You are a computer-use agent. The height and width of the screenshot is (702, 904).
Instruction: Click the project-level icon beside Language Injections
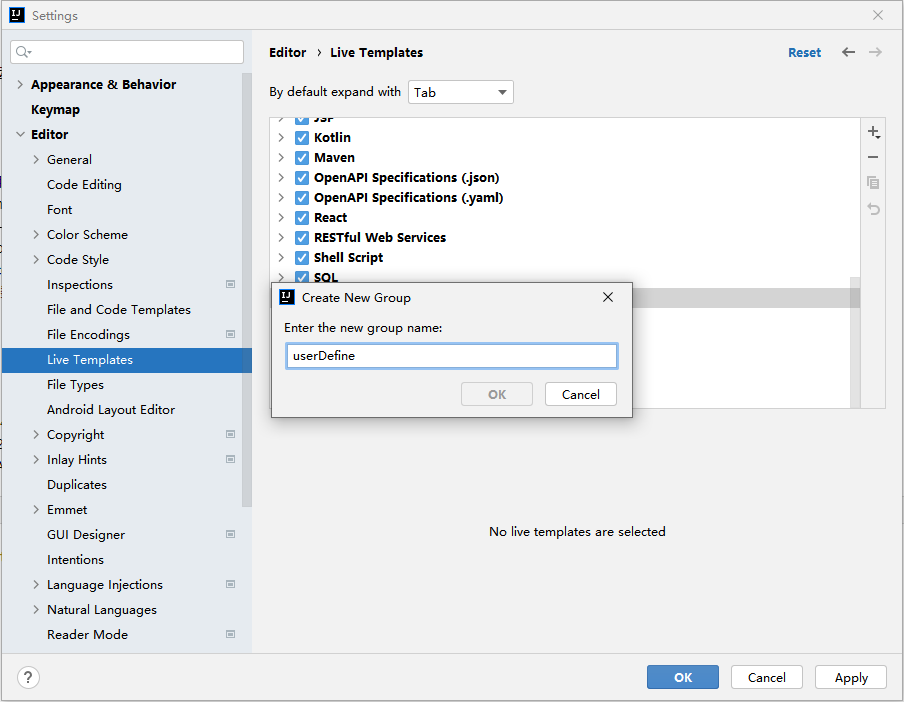tap(231, 584)
